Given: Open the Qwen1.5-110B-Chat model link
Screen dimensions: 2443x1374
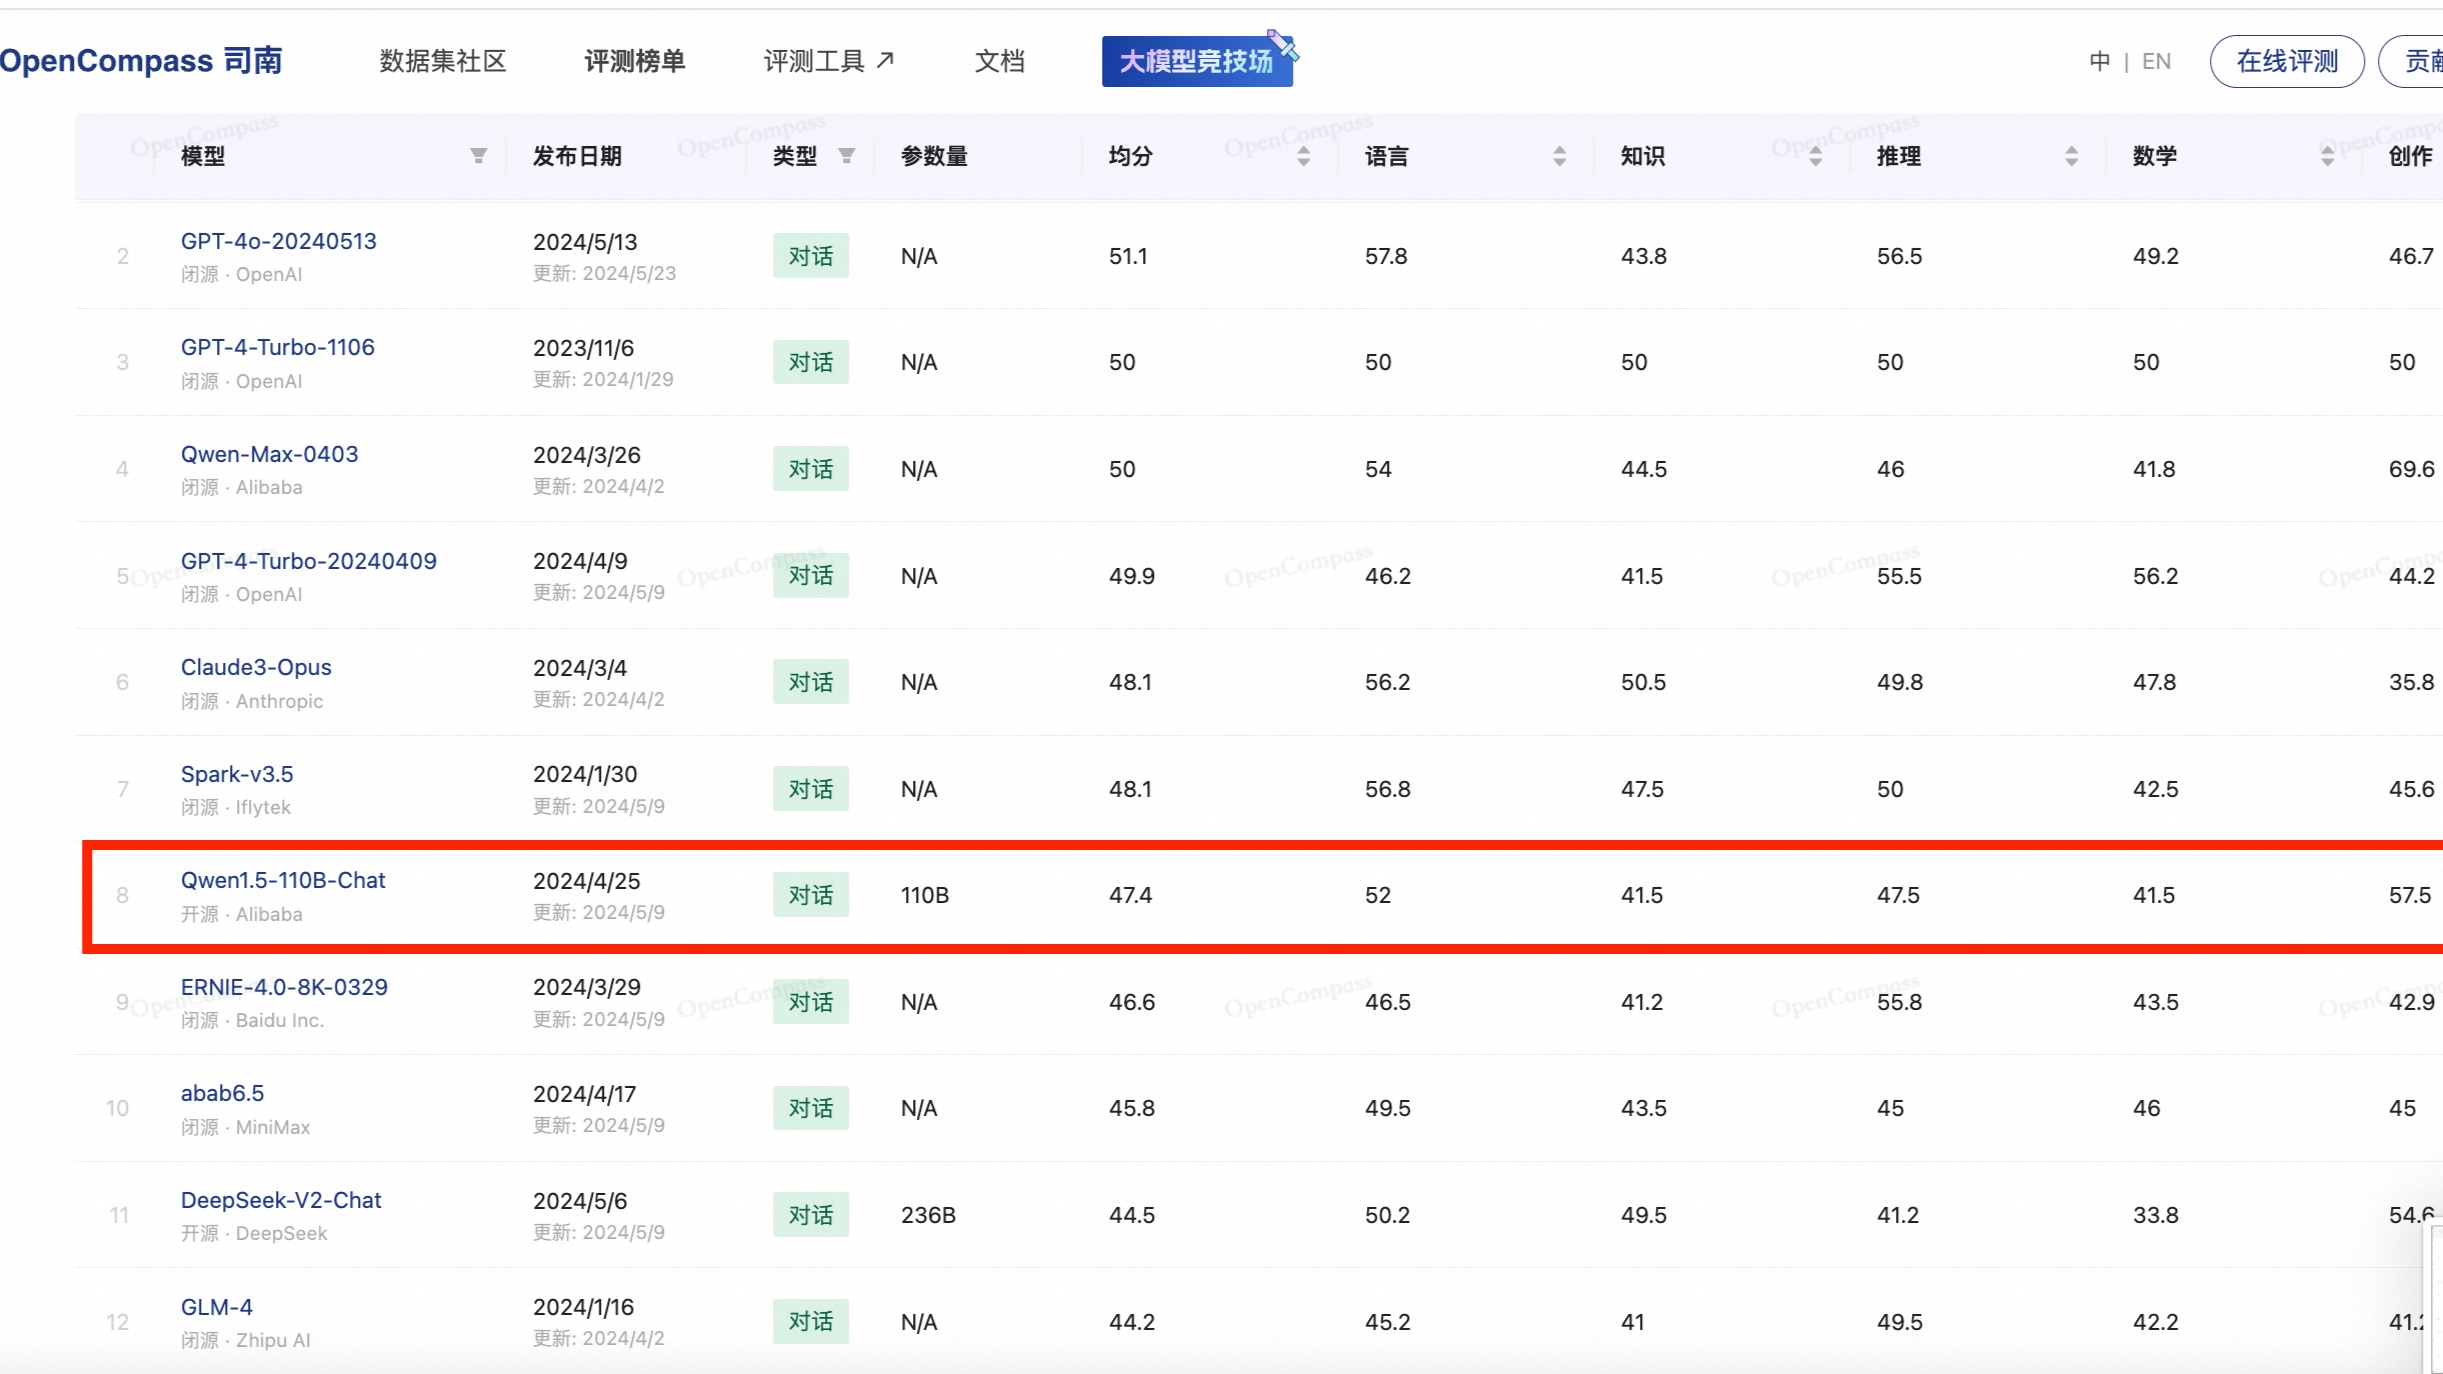Looking at the screenshot, I should [283, 880].
